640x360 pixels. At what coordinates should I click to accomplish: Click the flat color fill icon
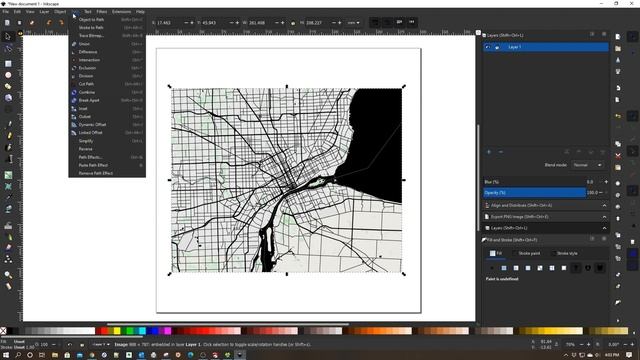click(504, 268)
